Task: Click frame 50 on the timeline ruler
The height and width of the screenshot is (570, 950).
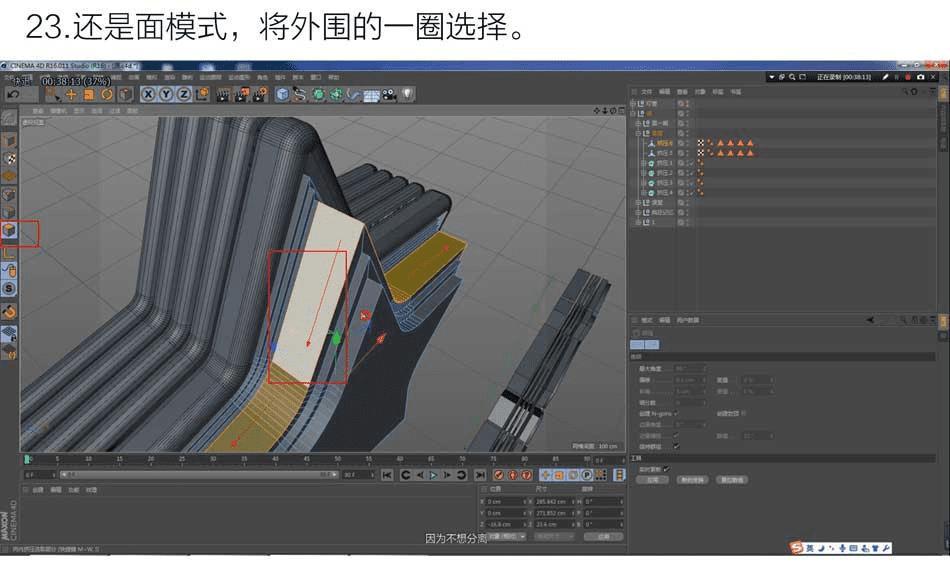Action: click(x=338, y=459)
